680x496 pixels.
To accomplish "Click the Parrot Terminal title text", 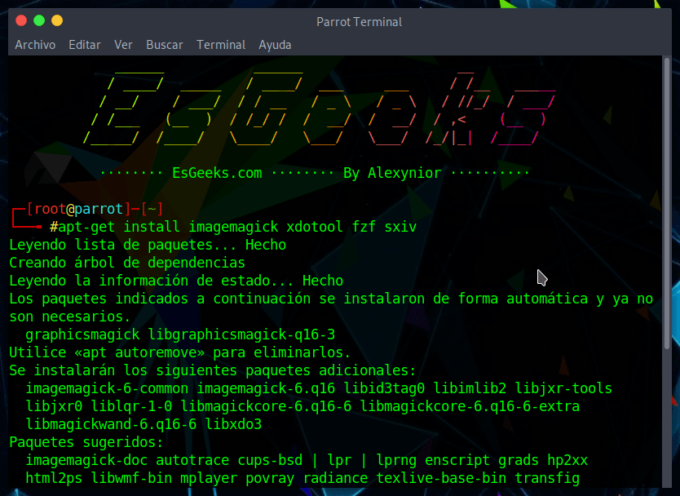I will [359, 22].
